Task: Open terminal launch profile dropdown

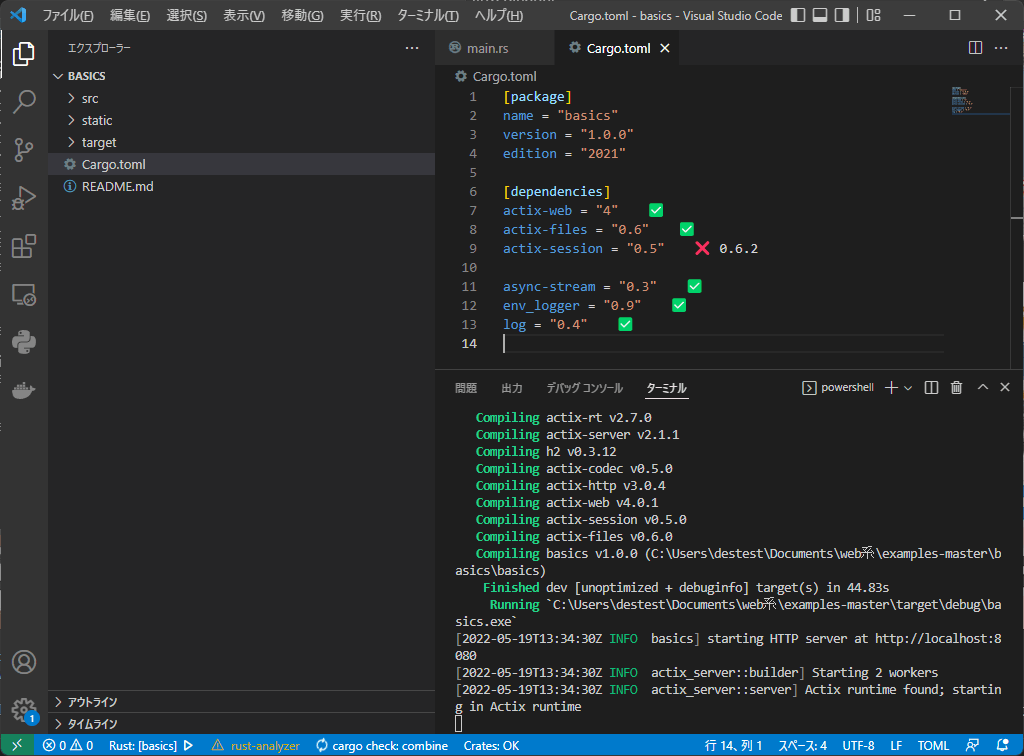Action: point(908,388)
